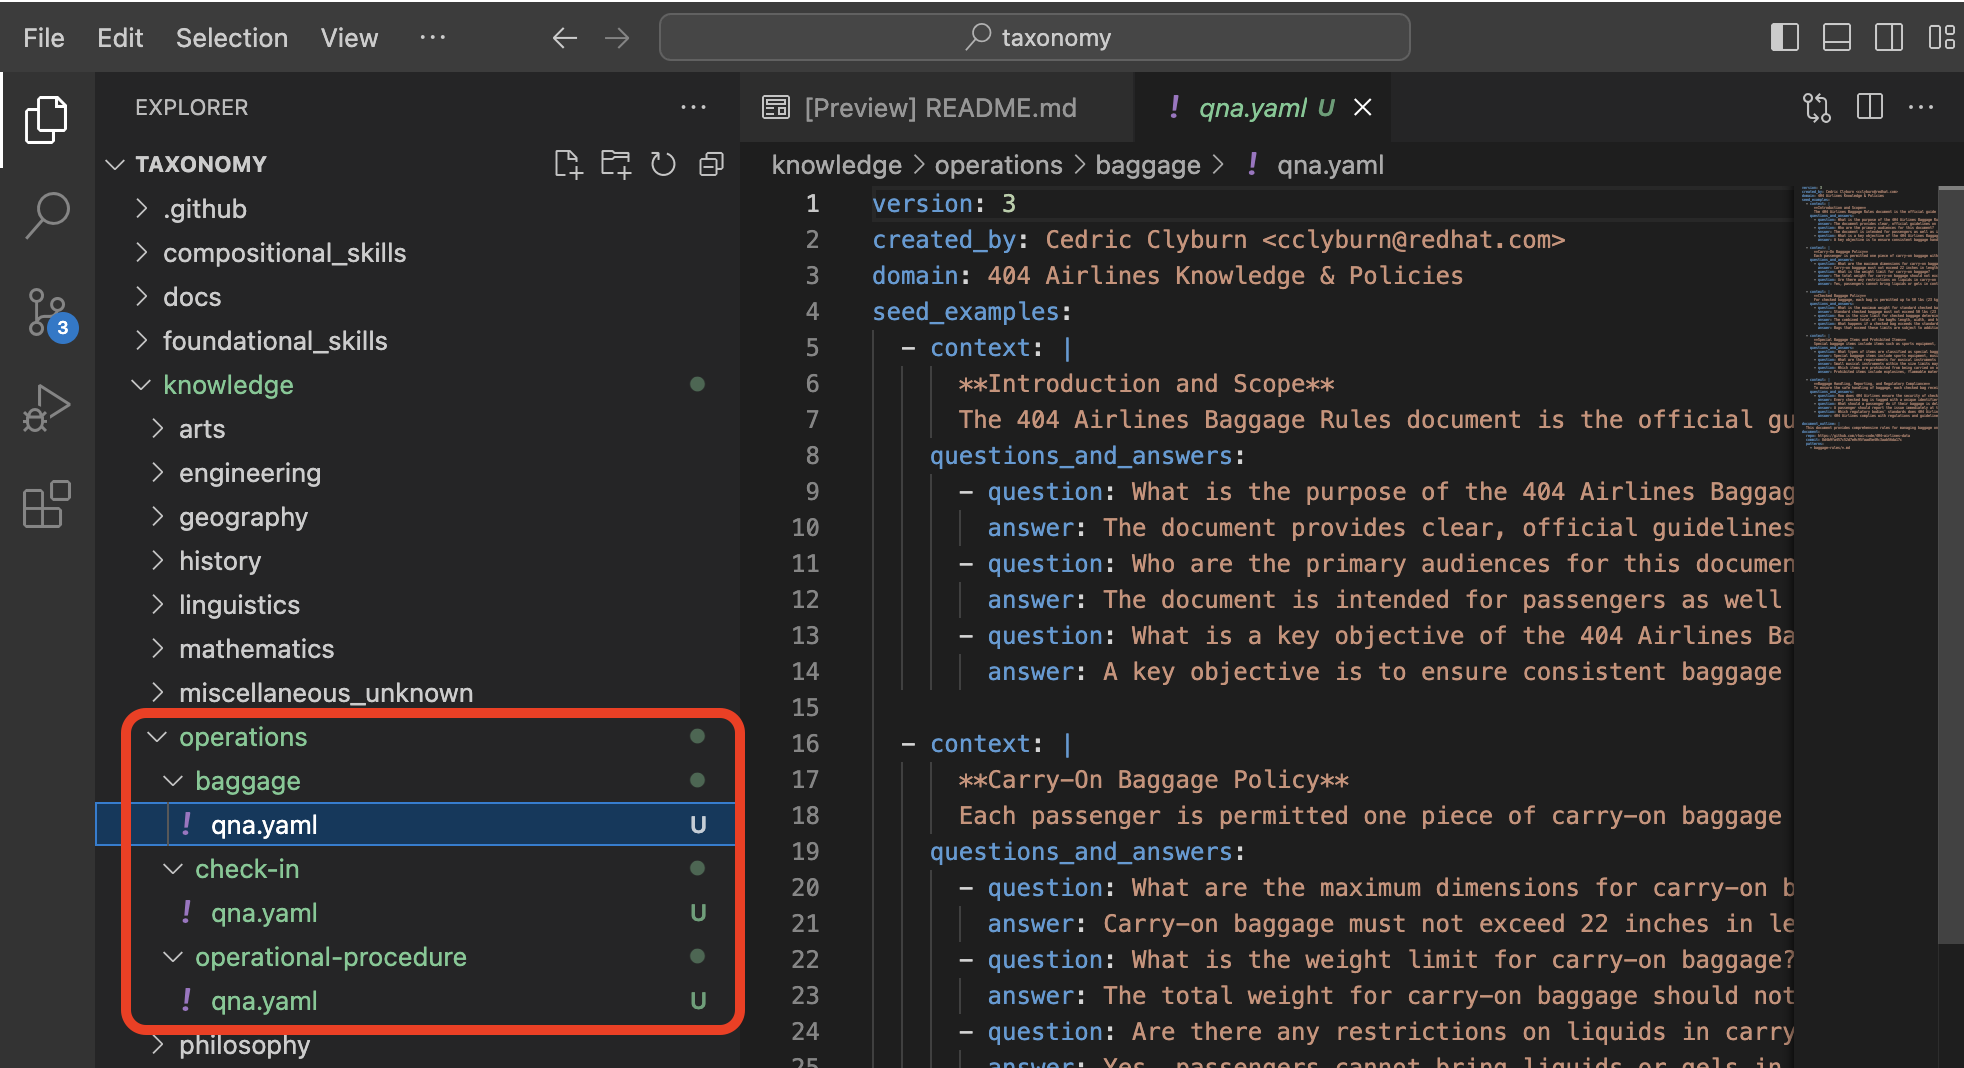Click the taxonomy command center search box
This screenshot has width=1964, height=1068.
[1035, 38]
